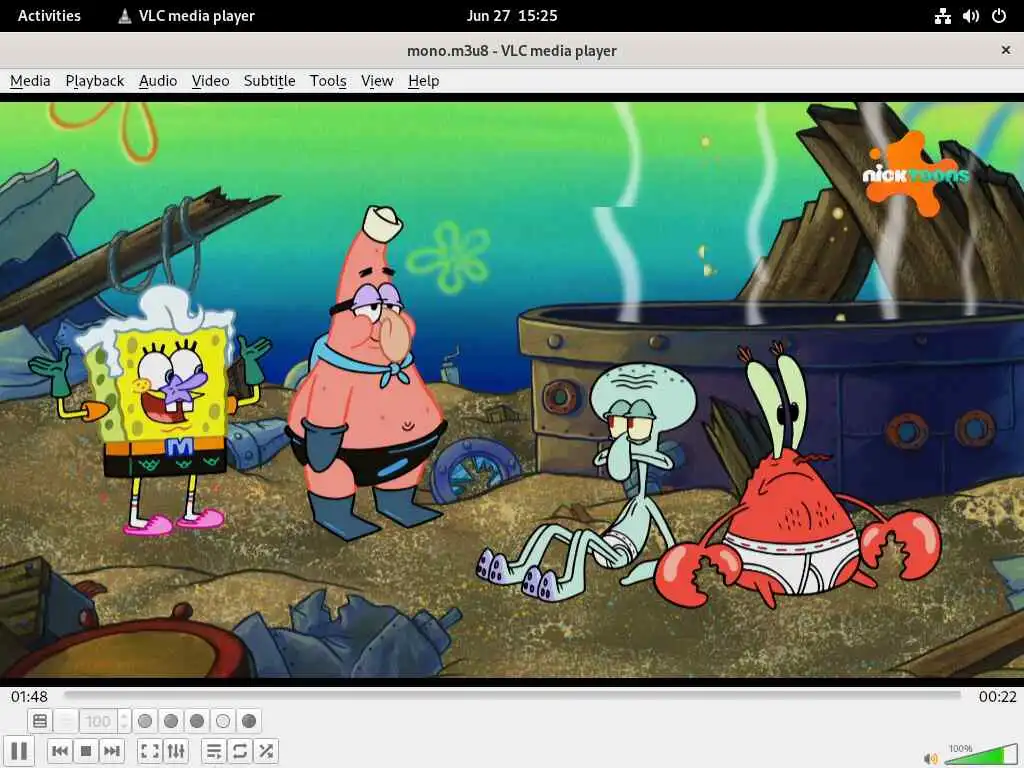Show extended settings equalizer dialog
Screen dimensions: 1024x768
click(176, 751)
